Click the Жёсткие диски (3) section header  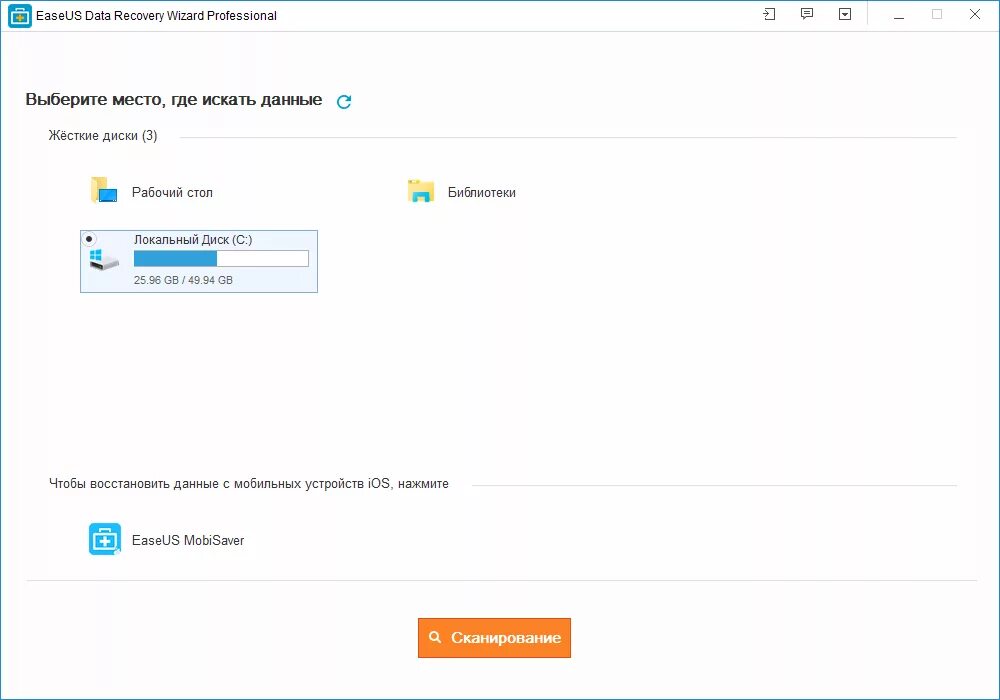click(103, 136)
